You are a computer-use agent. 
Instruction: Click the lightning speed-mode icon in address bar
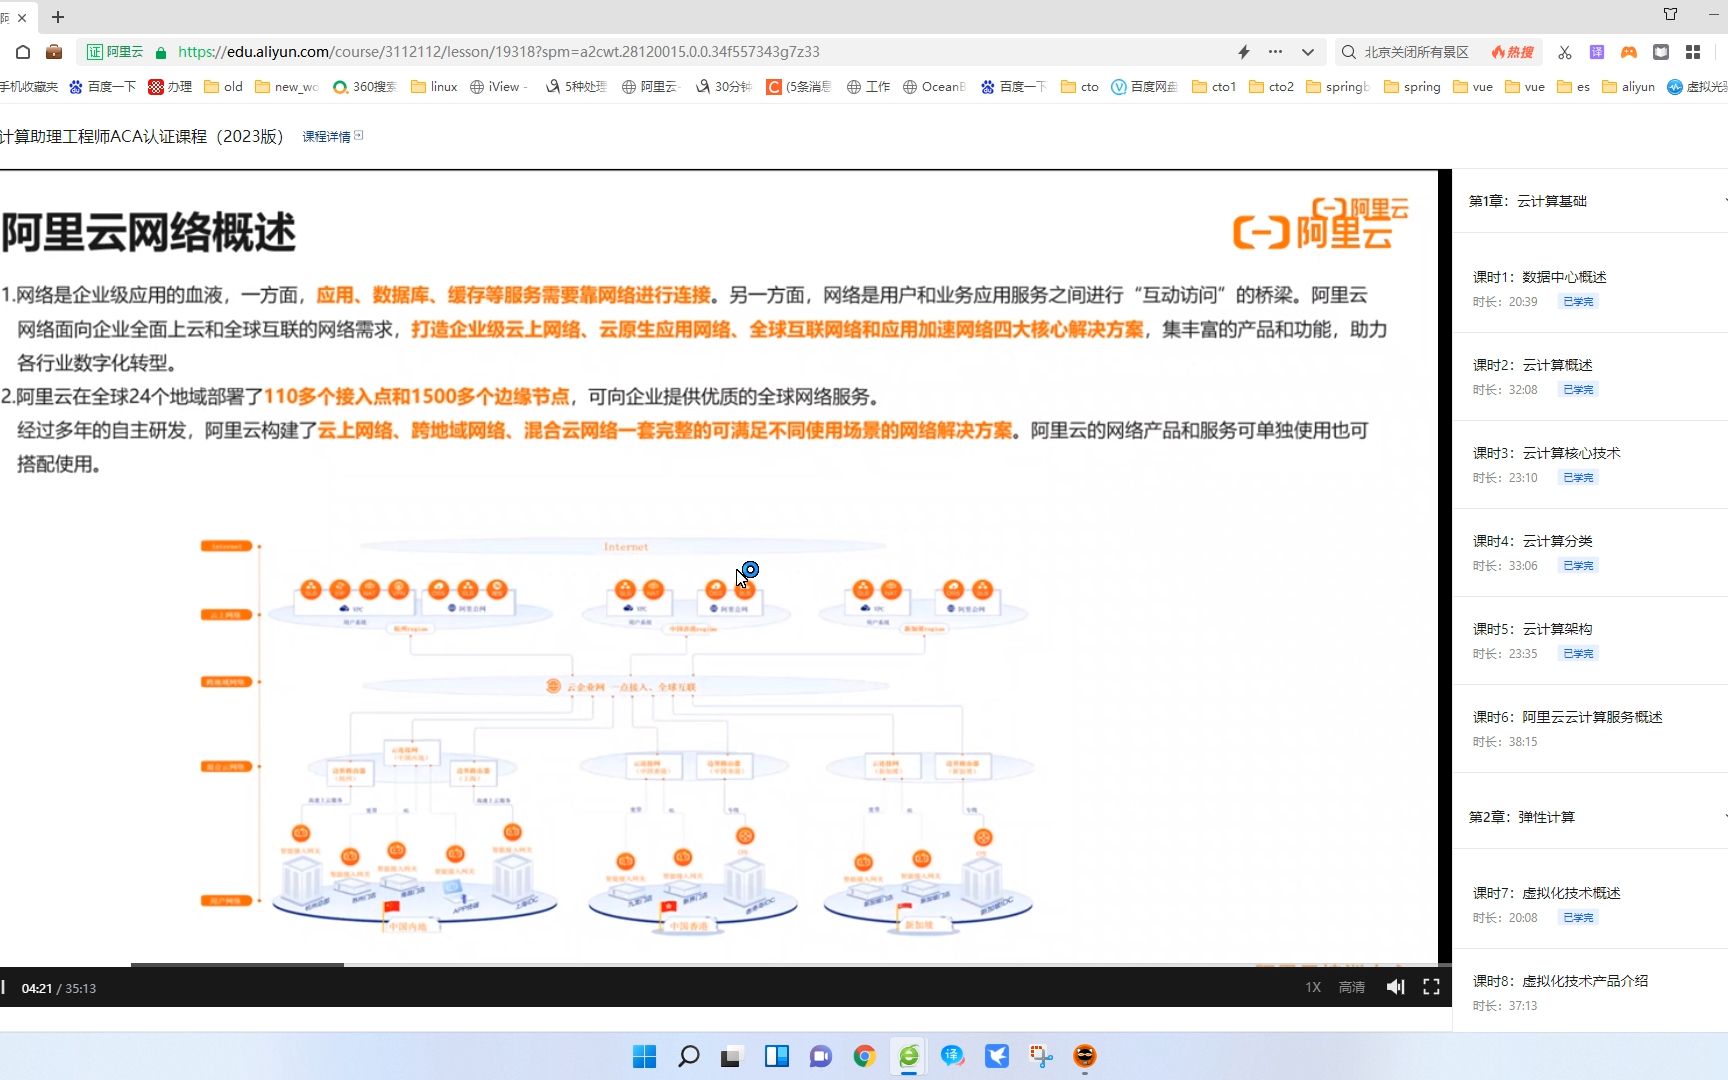[1244, 52]
